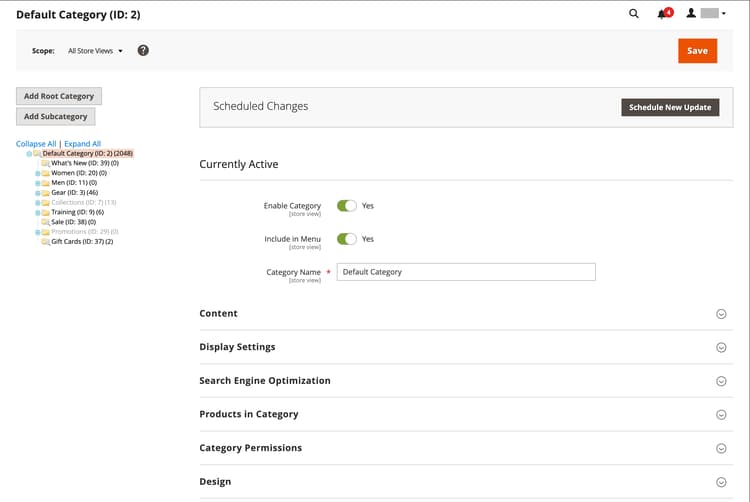This screenshot has height=502, width=750.
Task: Select Men (ID: 11) tree node
Action: click(74, 183)
